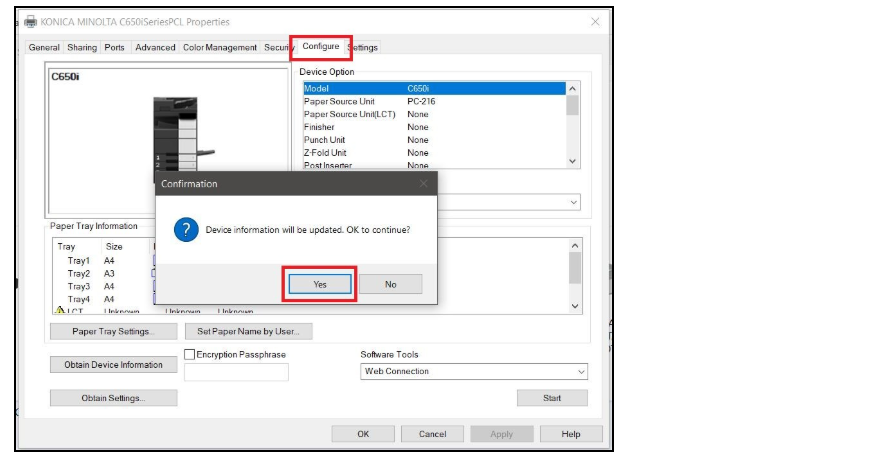Close the Confirmation dialog with X
The height and width of the screenshot is (457, 890).
[423, 183]
